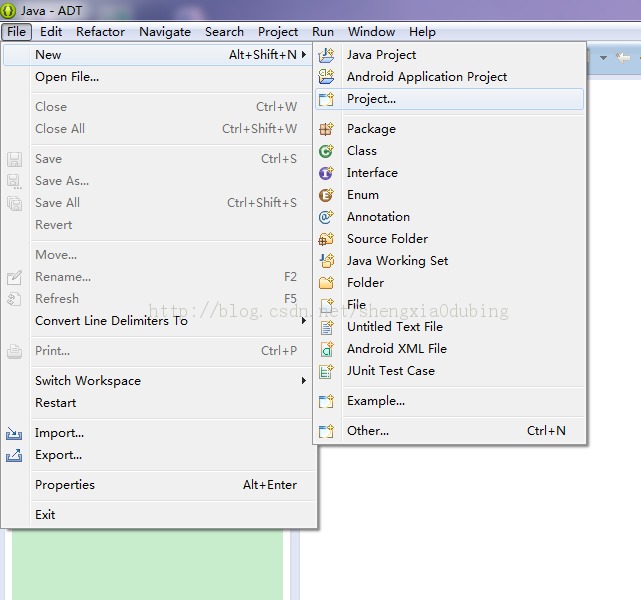Image resolution: width=641 pixels, height=600 pixels.
Task: Click the Android XML File icon
Action: 326,349
